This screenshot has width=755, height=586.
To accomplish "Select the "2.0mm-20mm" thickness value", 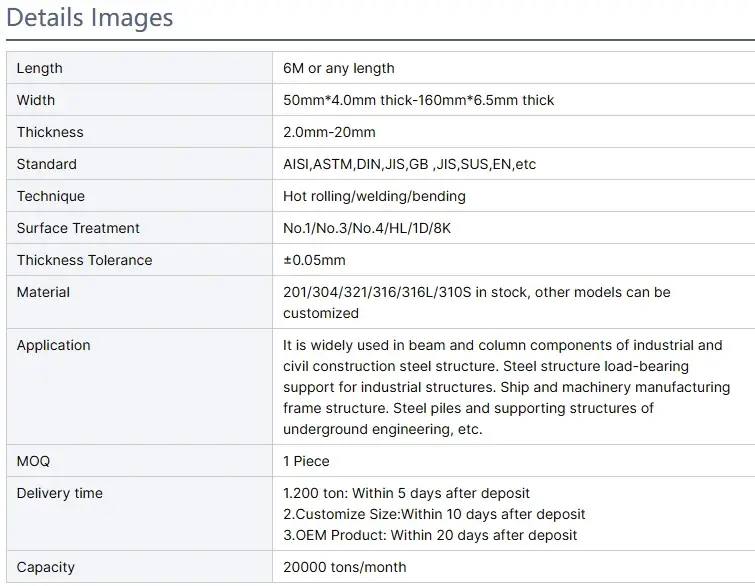I will click(330, 132).
